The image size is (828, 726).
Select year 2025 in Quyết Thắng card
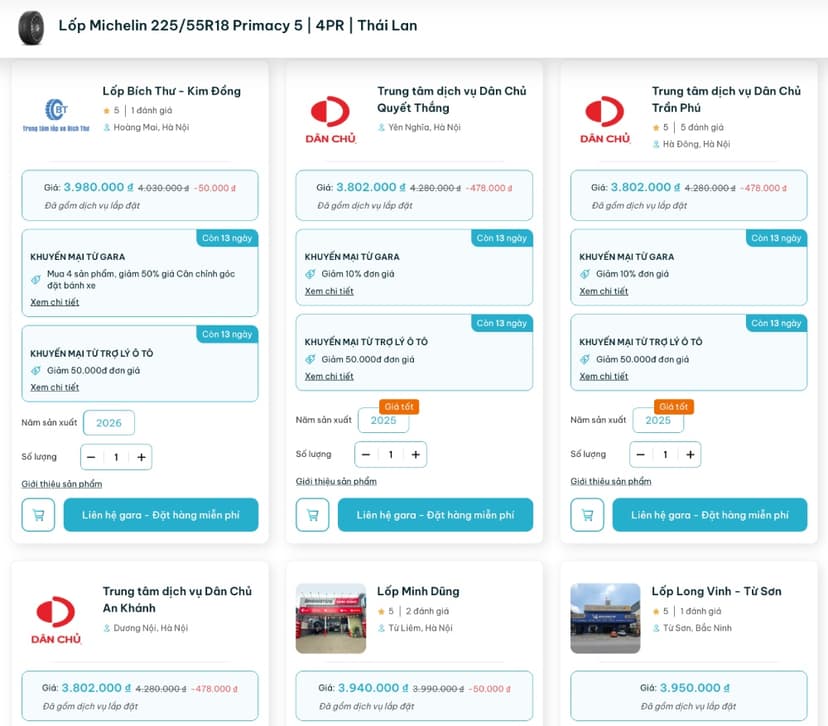point(383,420)
